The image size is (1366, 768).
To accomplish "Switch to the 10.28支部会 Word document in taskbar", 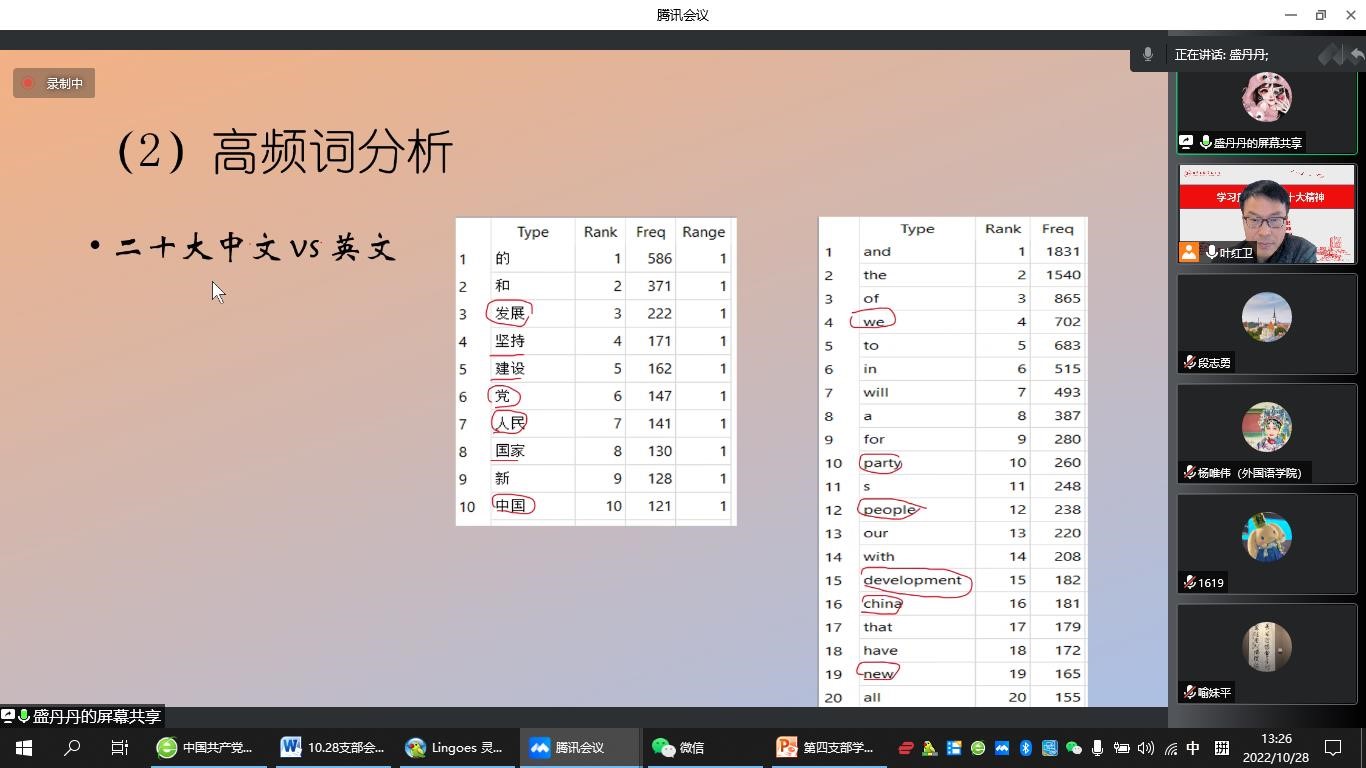I will point(333,748).
